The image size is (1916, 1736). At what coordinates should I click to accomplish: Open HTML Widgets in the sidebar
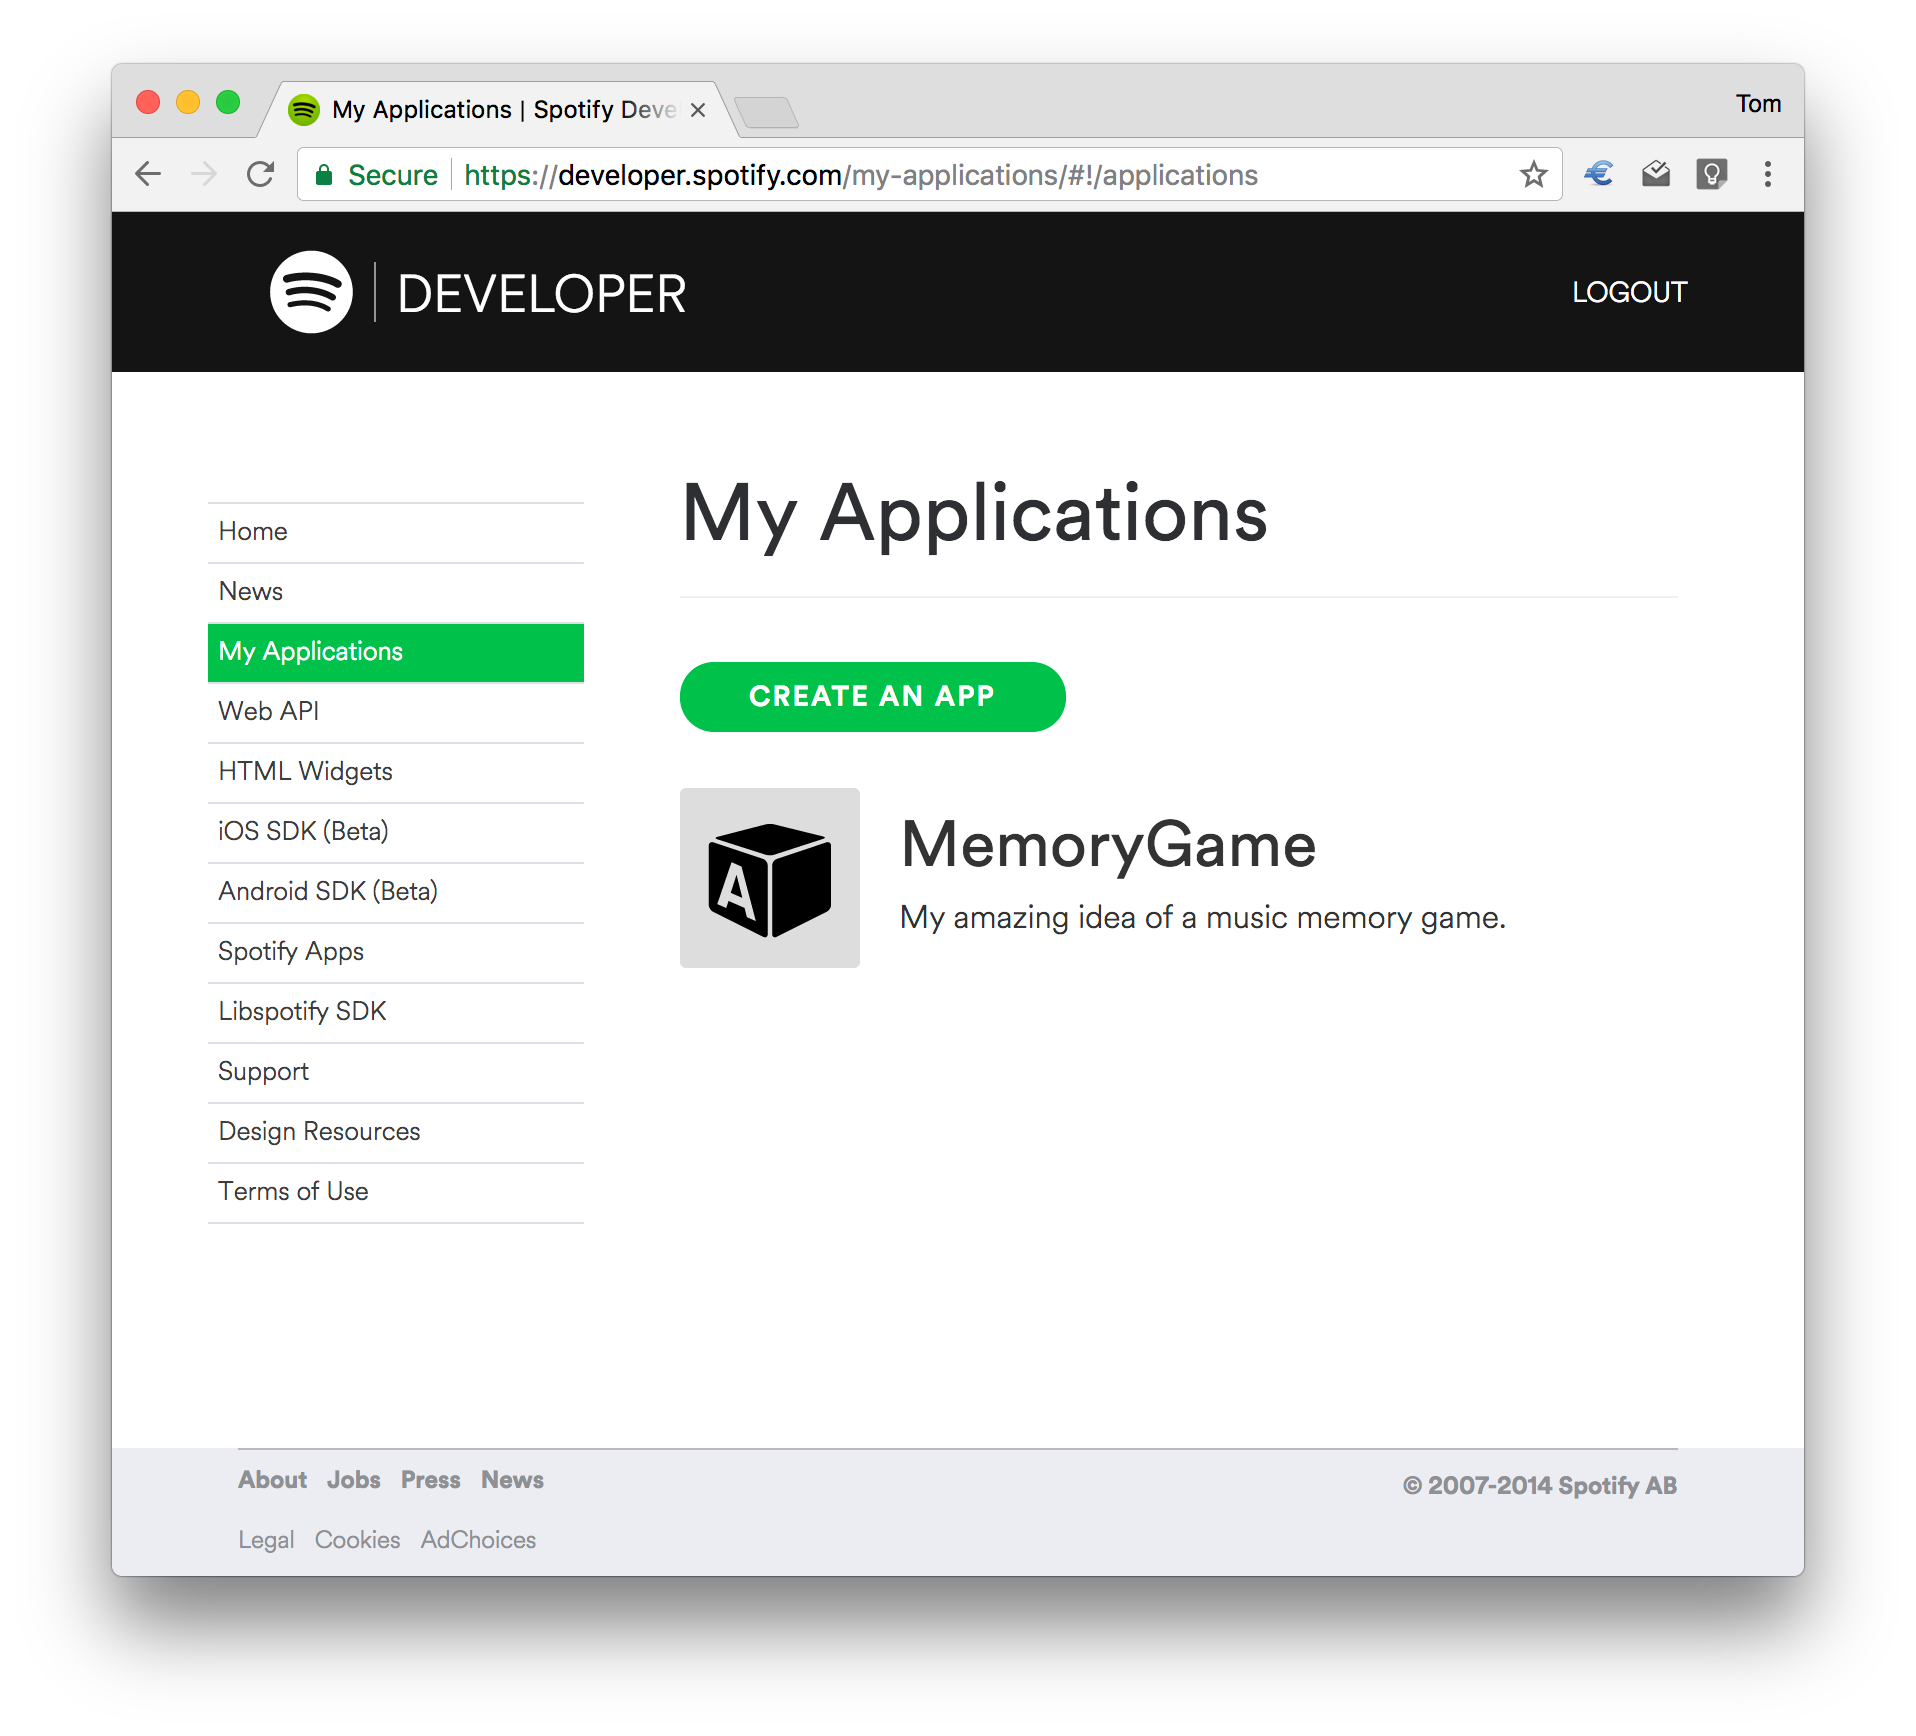tap(396, 772)
